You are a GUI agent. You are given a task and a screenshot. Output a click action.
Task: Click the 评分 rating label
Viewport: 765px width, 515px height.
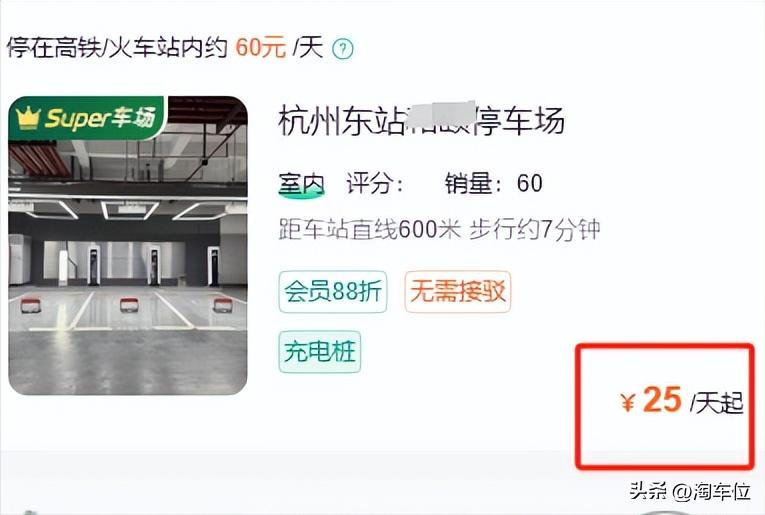click(375, 183)
